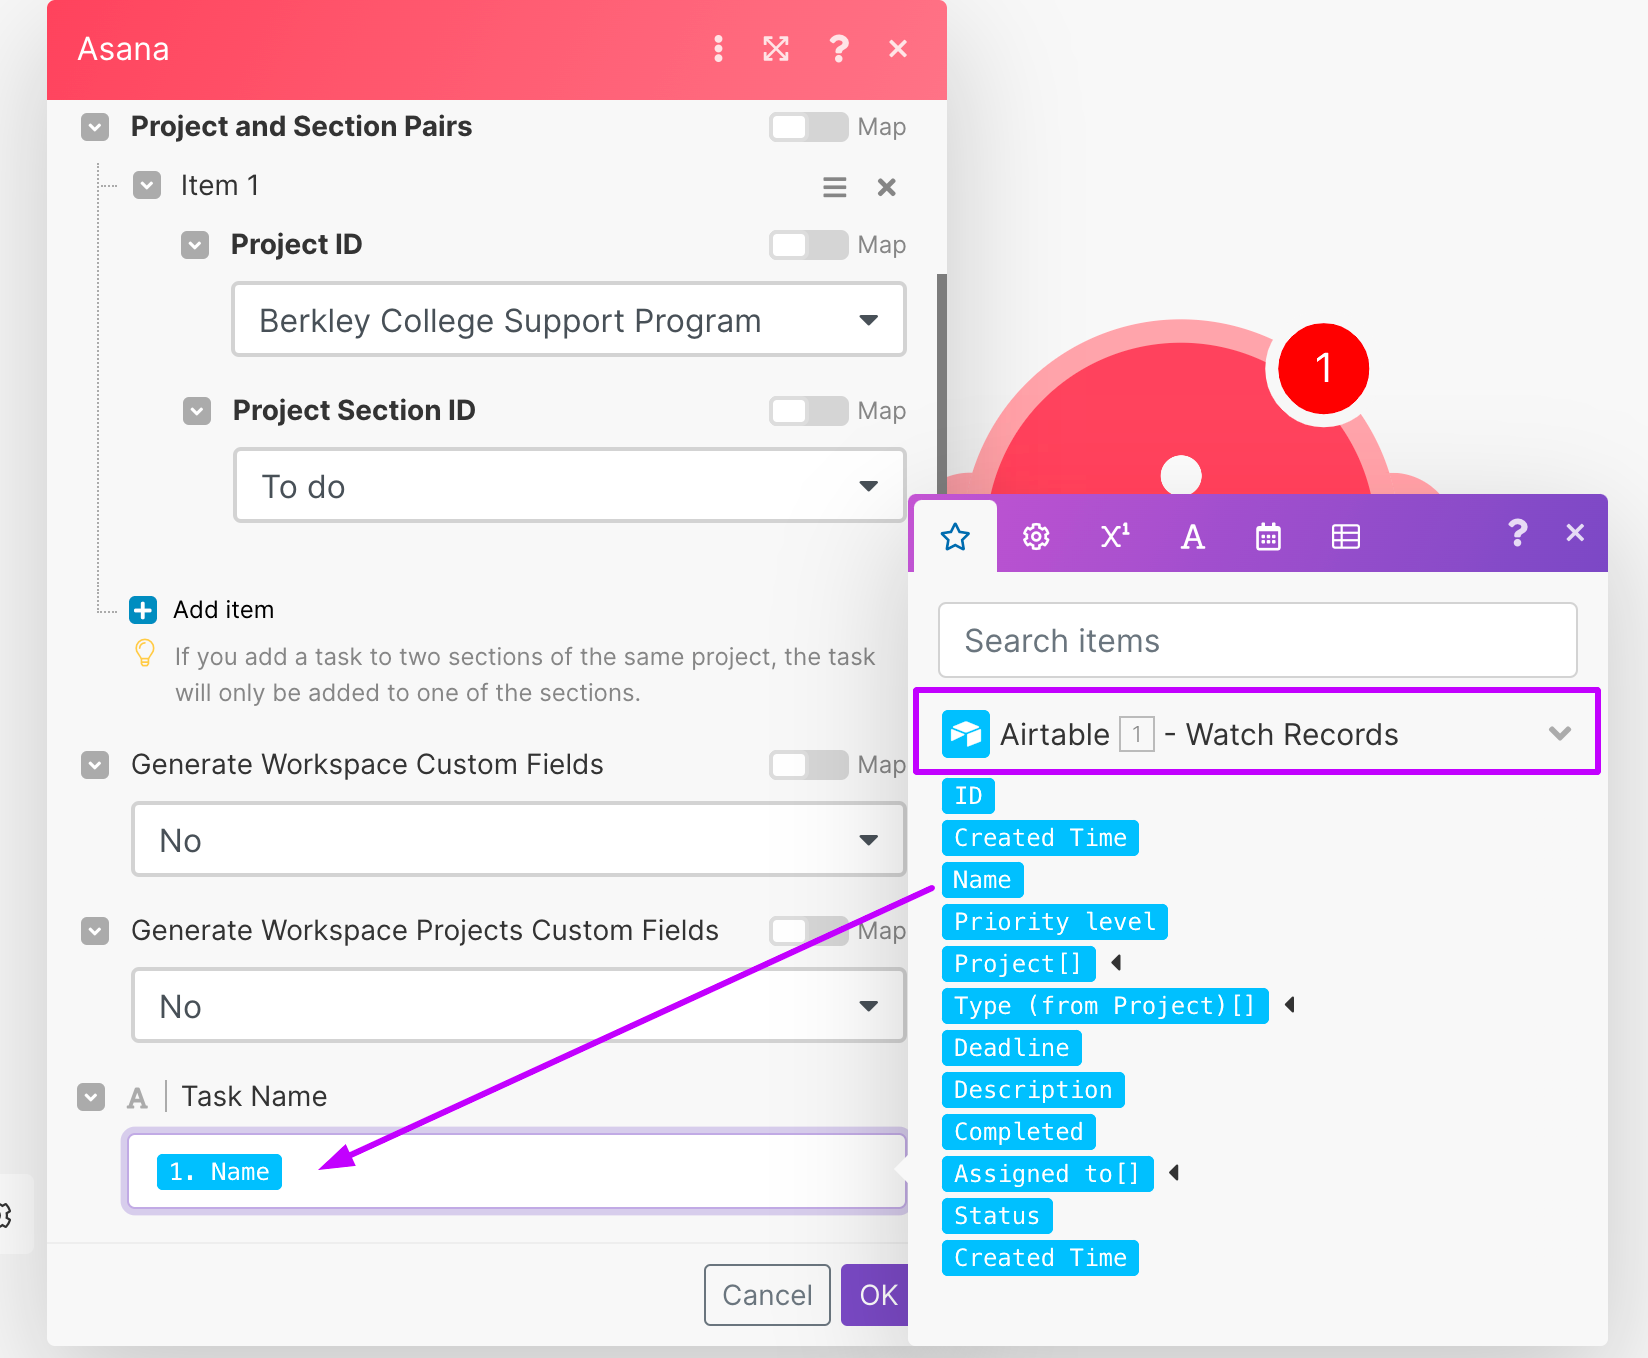Click Add item link
The height and width of the screenshot is (1358, 1648).
(223, 610)
